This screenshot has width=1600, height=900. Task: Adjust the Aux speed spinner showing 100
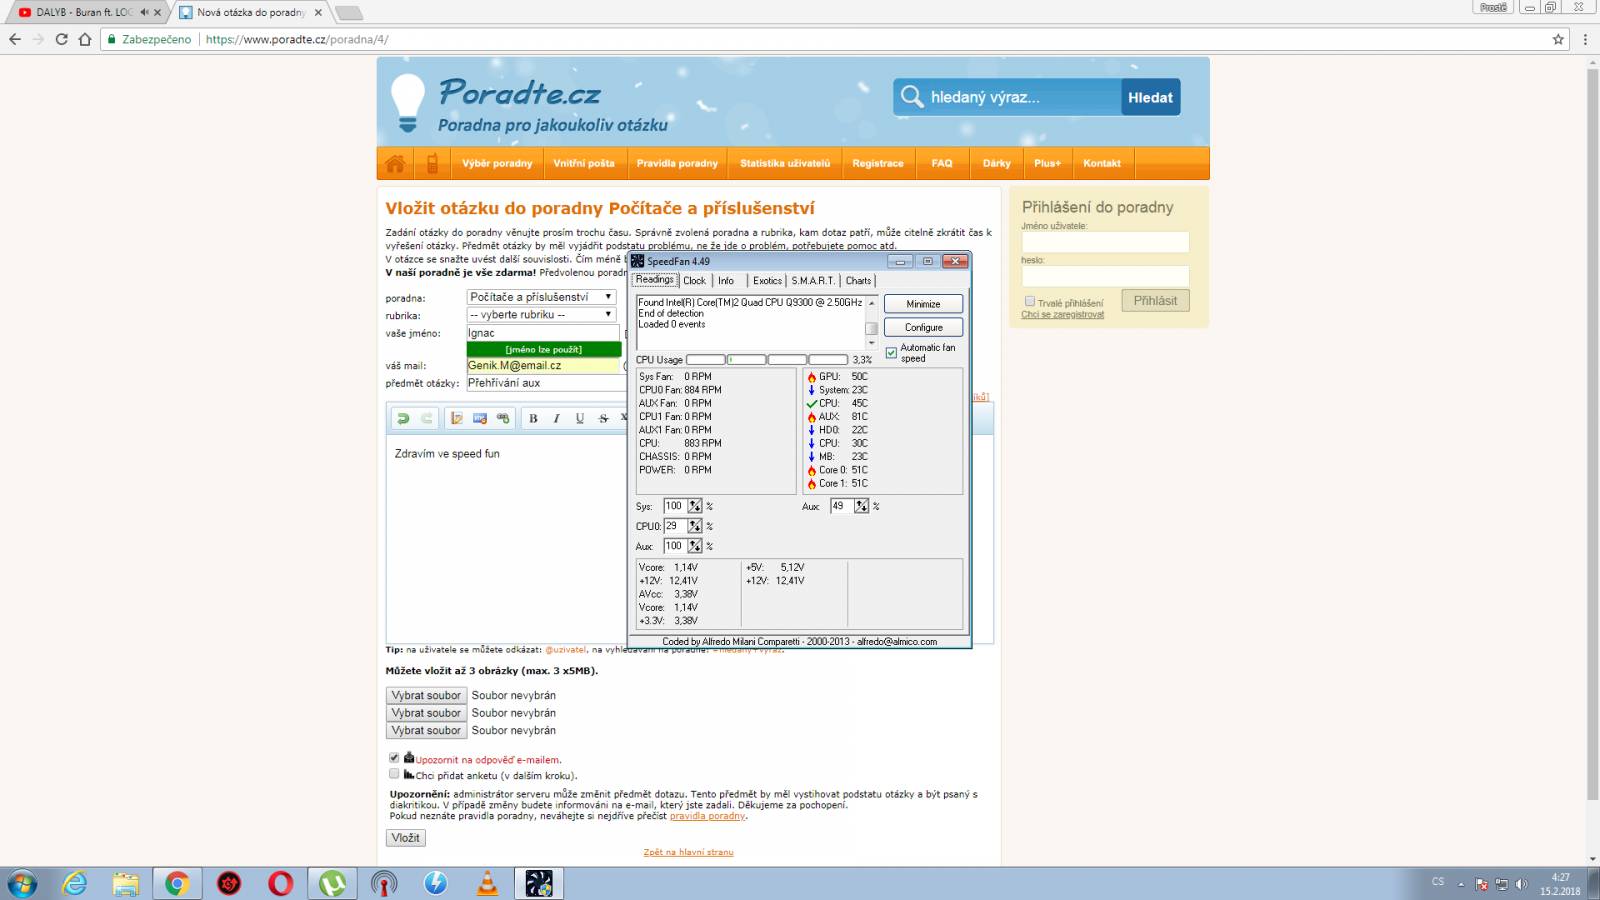(x=695, y=546)
